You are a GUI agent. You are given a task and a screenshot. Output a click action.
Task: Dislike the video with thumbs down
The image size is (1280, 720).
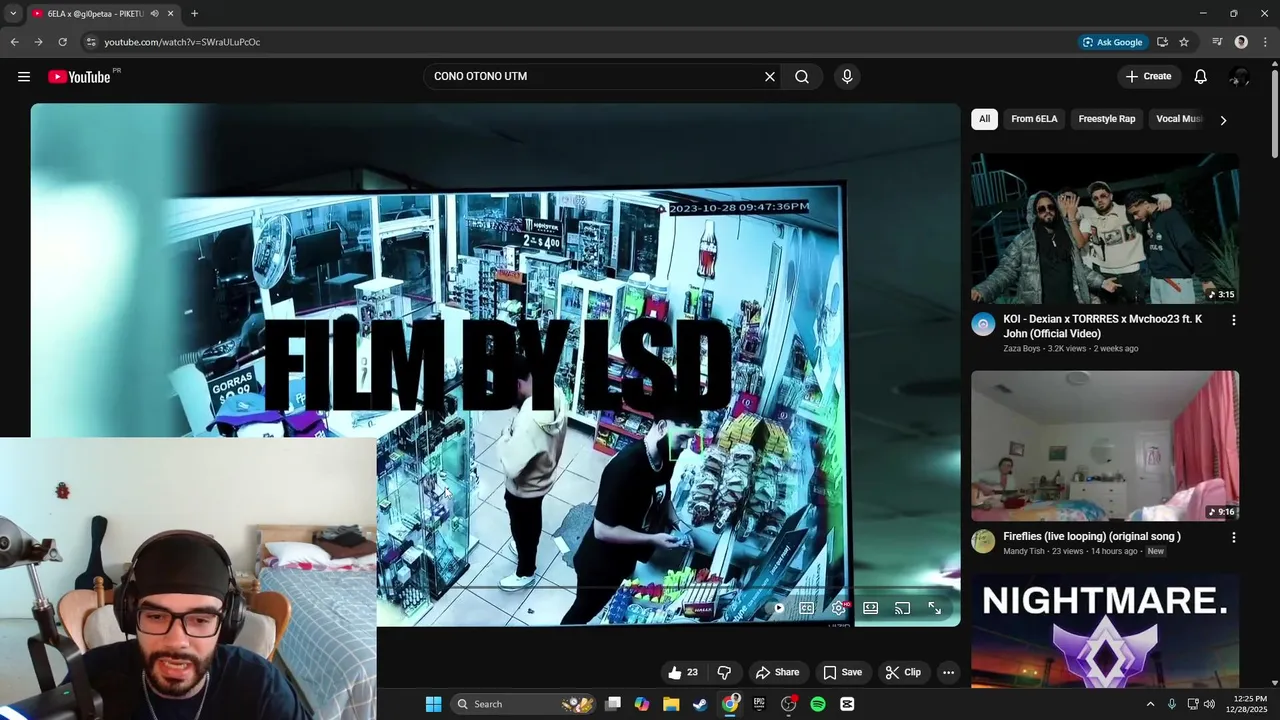(x=725, y=673)
